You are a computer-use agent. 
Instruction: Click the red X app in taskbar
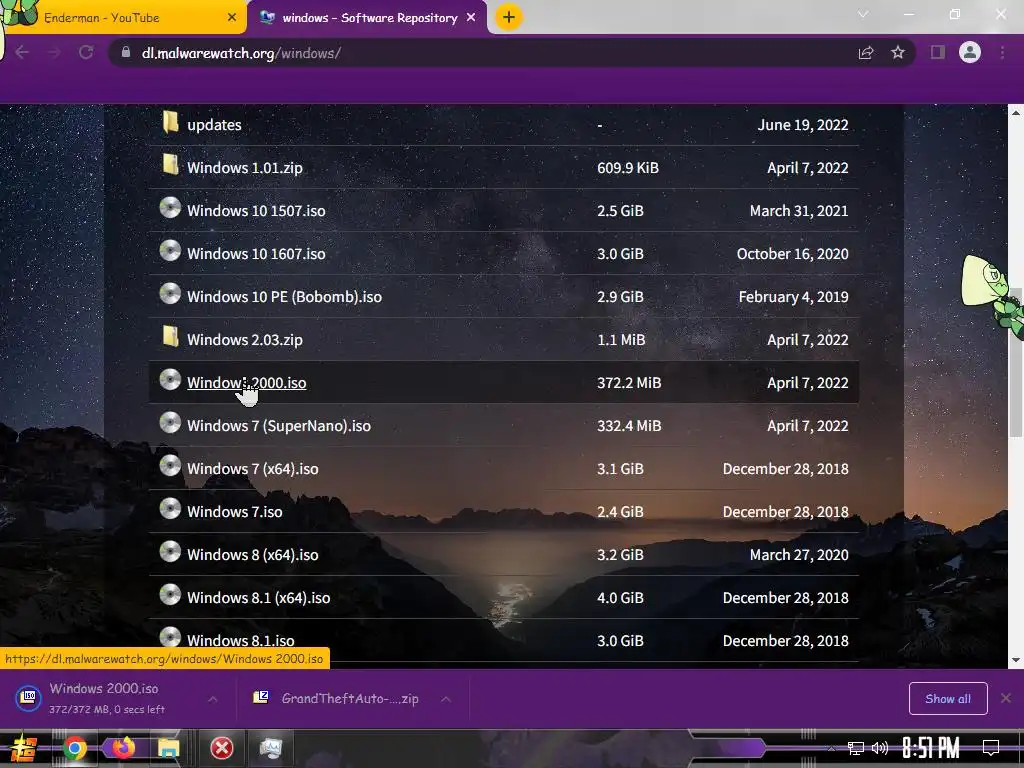coord(221,748)
